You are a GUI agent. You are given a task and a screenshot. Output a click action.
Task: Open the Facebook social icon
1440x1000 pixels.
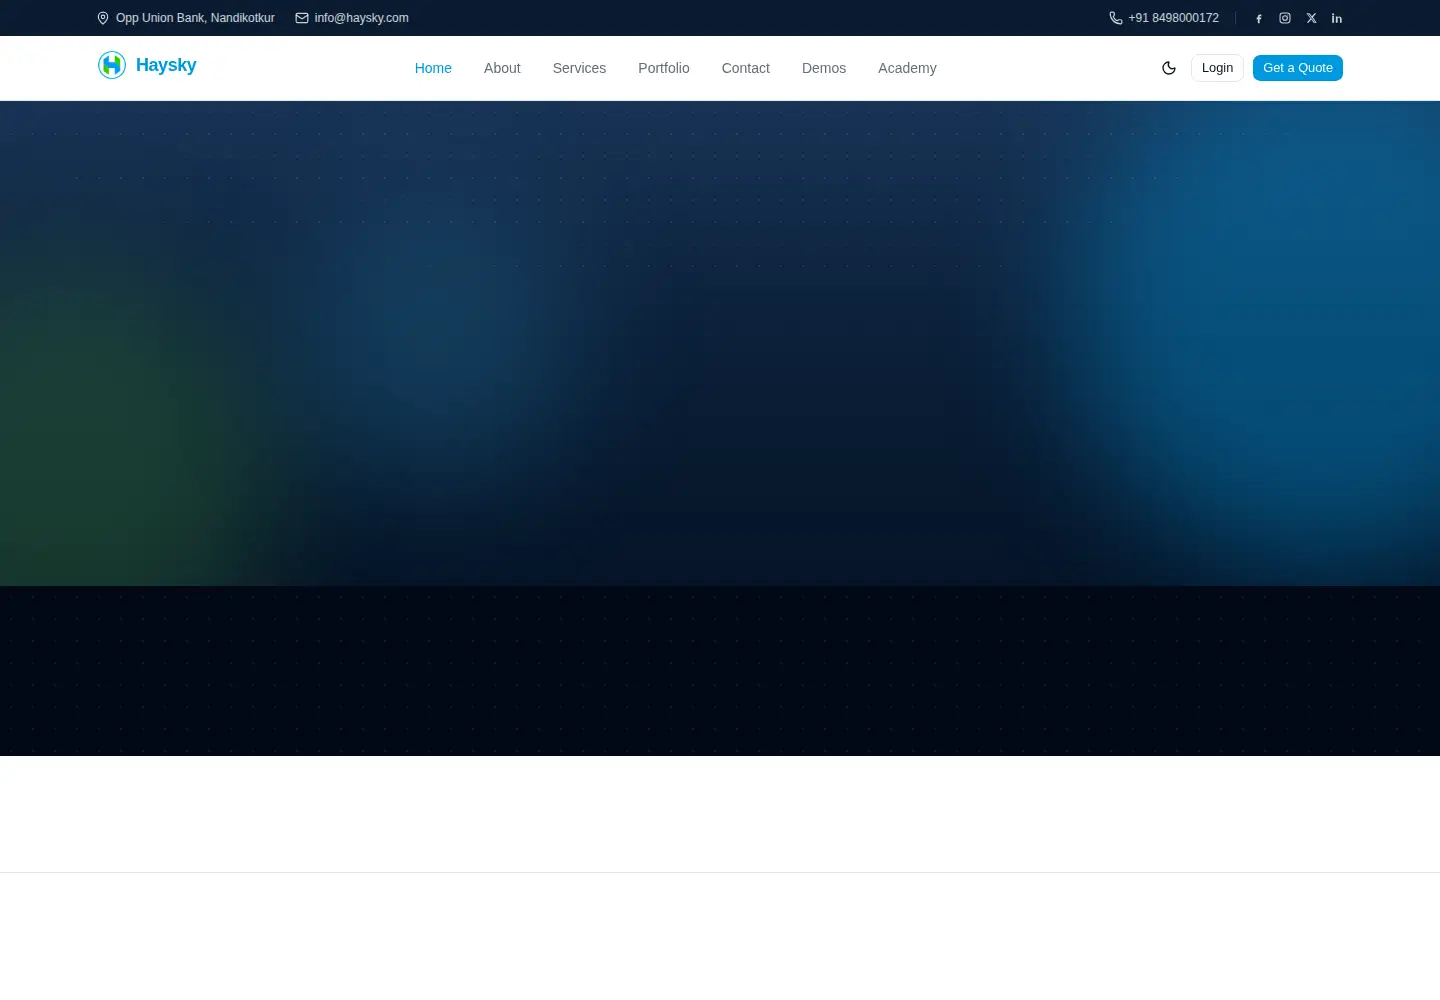pos(1259,18)
